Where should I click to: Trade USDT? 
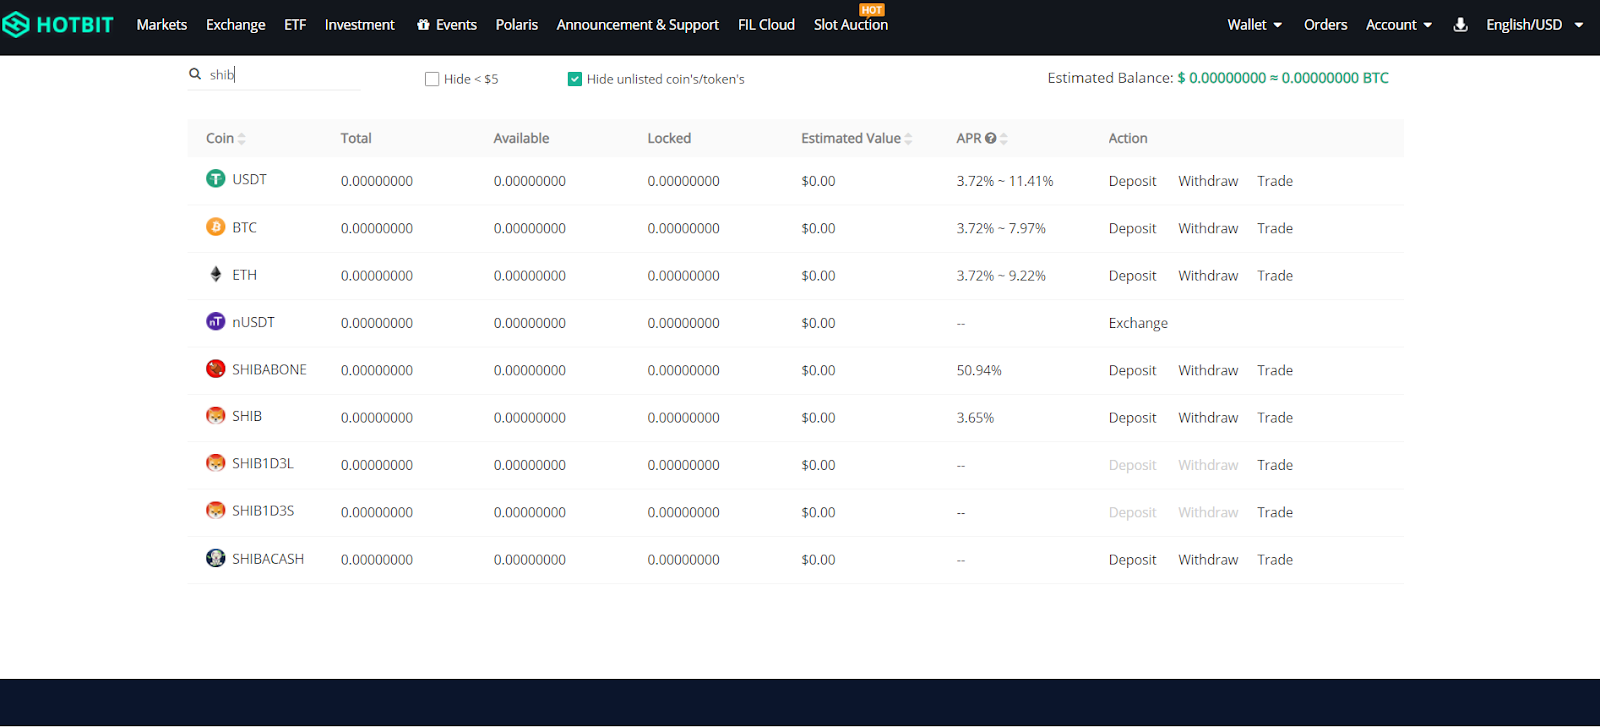(x=1275, y=181)
